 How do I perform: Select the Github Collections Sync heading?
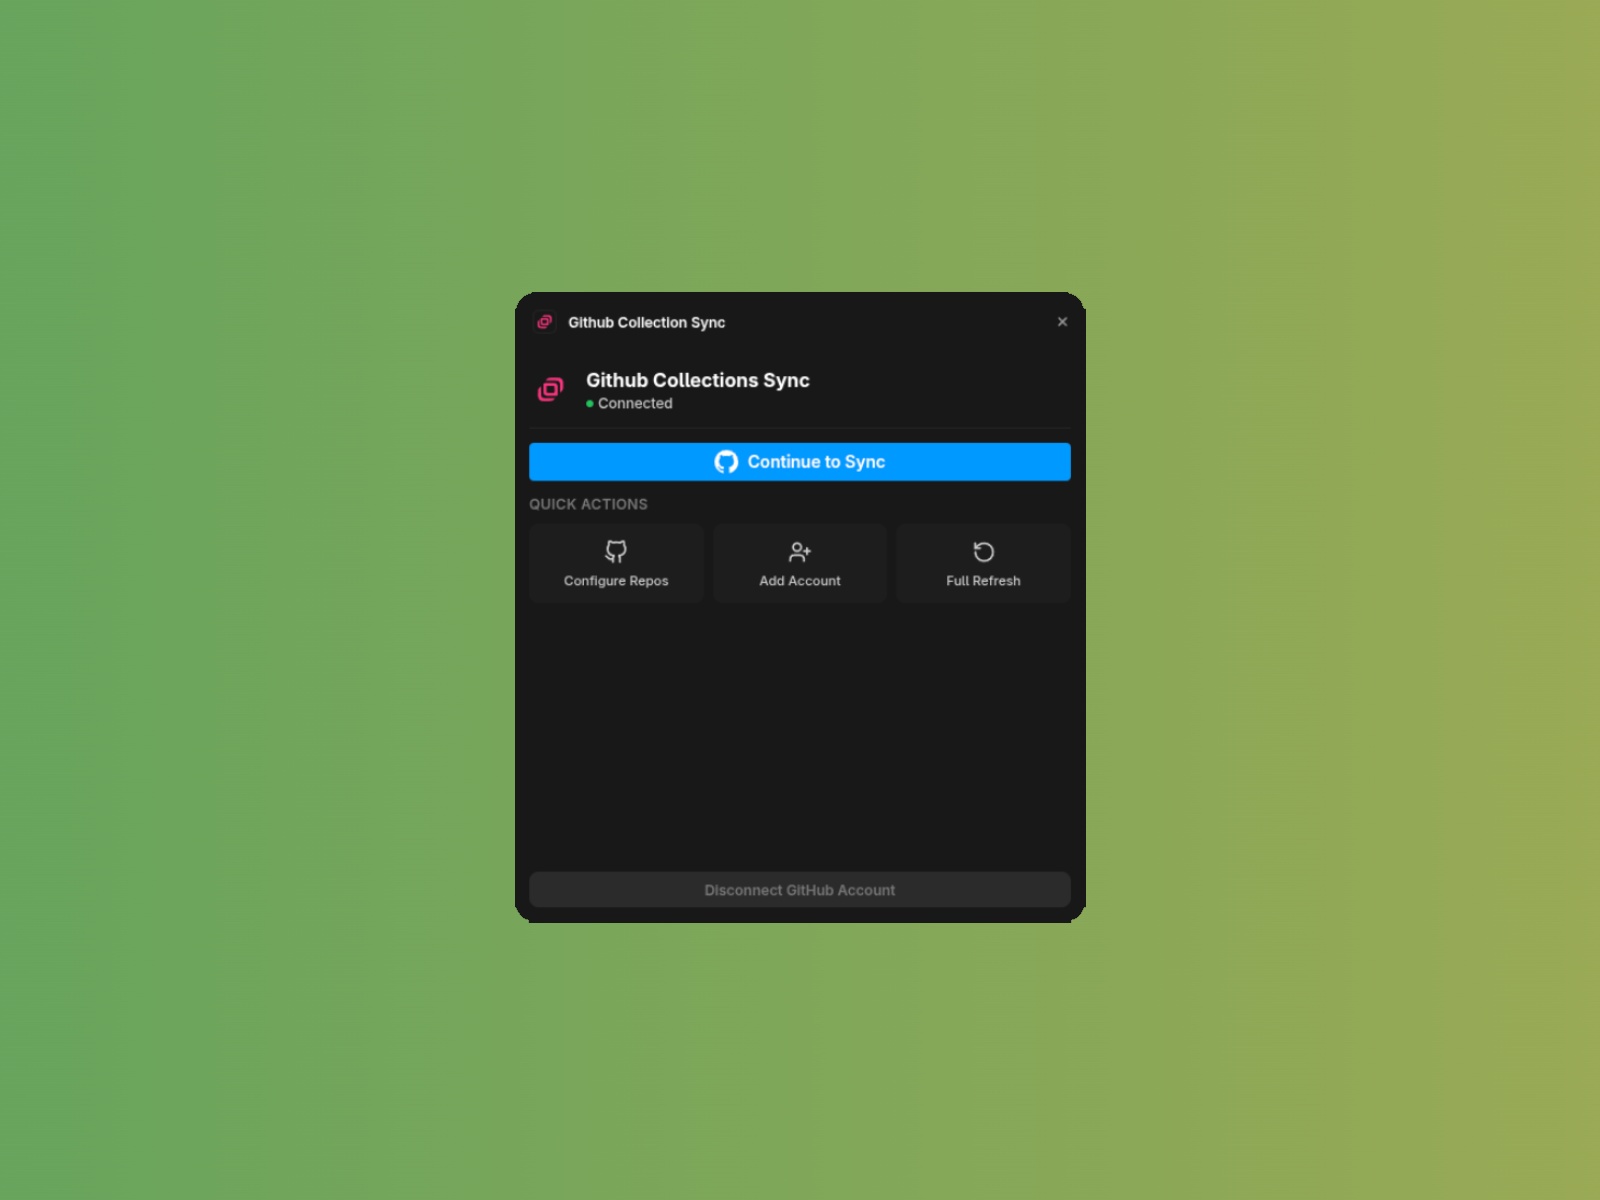[698, 380]
